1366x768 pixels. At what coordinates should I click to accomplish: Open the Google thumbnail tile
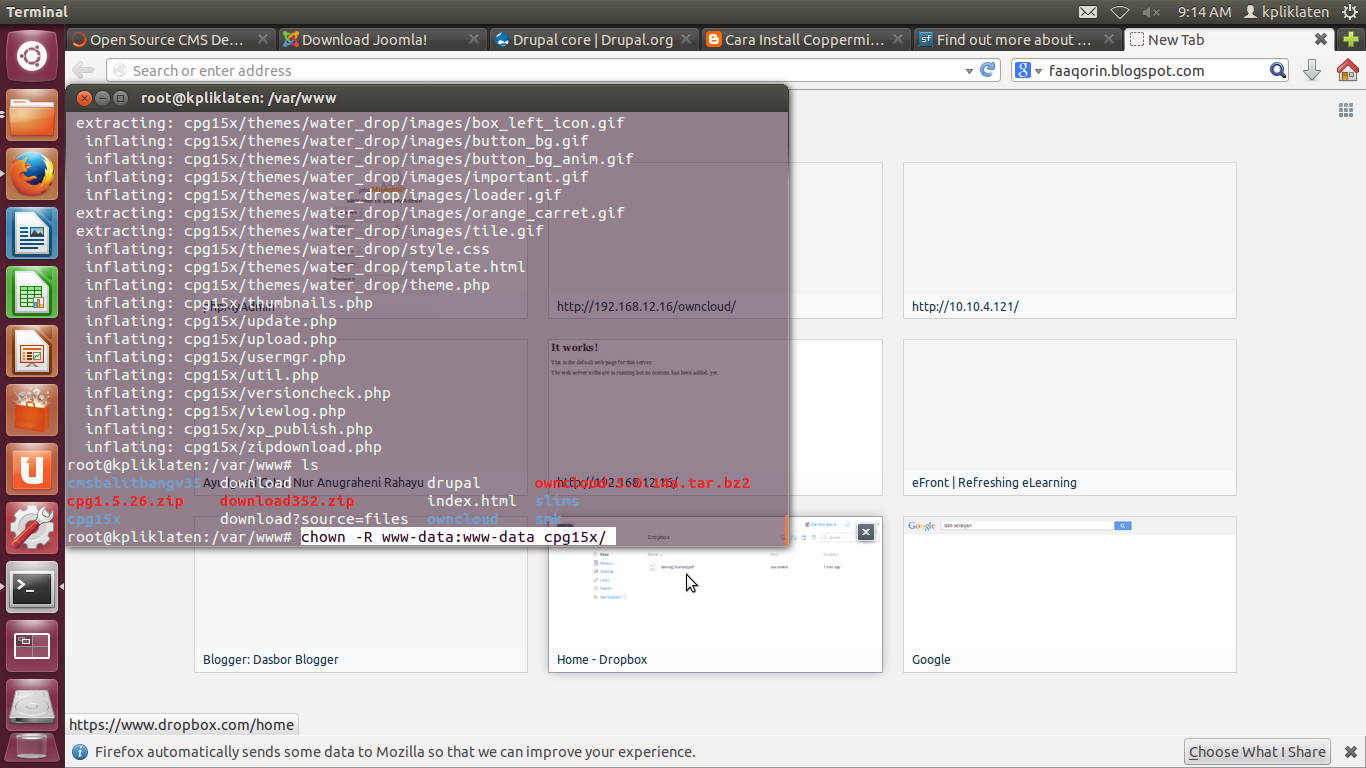(x=1070, y=594)
